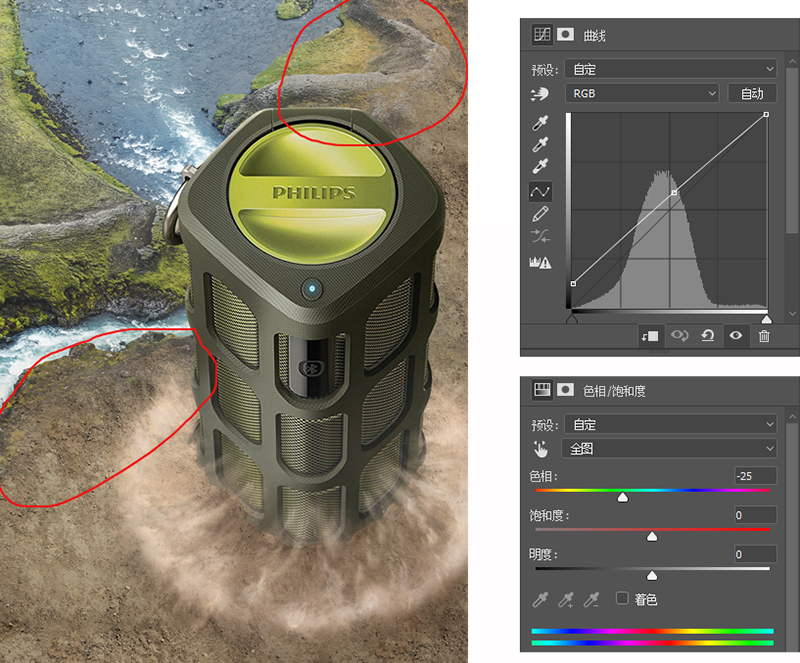
Task: Select the plain eyedropper in Hue/Saturation panel
Action: pyautogui.click(x=540, y=599)
